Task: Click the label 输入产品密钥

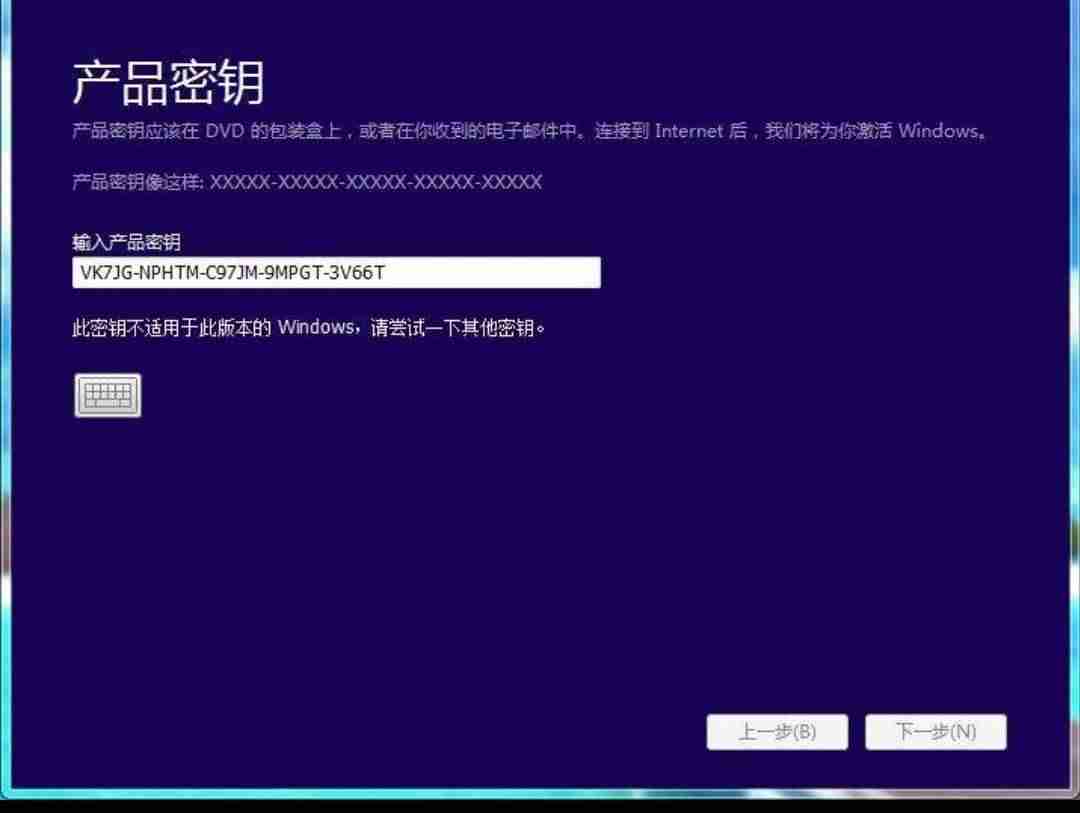Action: coord(126,242)
